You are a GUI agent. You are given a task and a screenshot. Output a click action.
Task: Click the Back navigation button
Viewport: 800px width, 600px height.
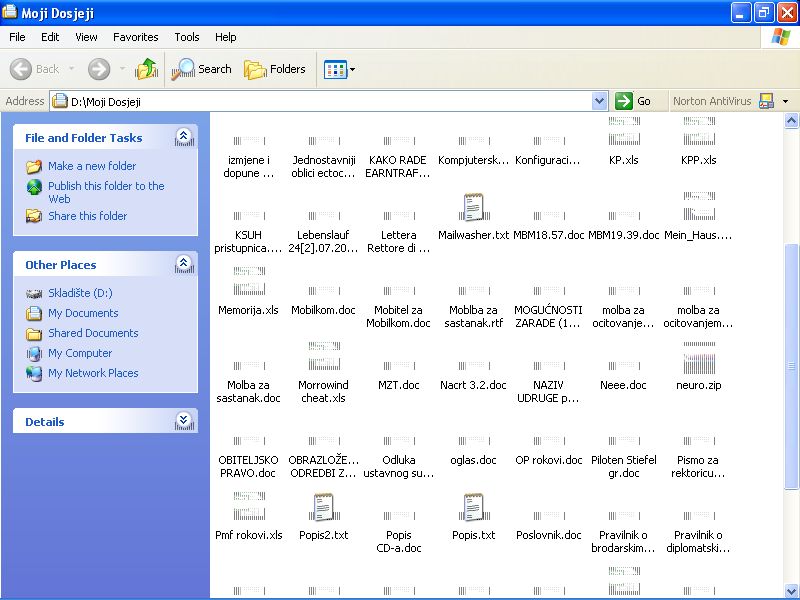pos(36,69)
